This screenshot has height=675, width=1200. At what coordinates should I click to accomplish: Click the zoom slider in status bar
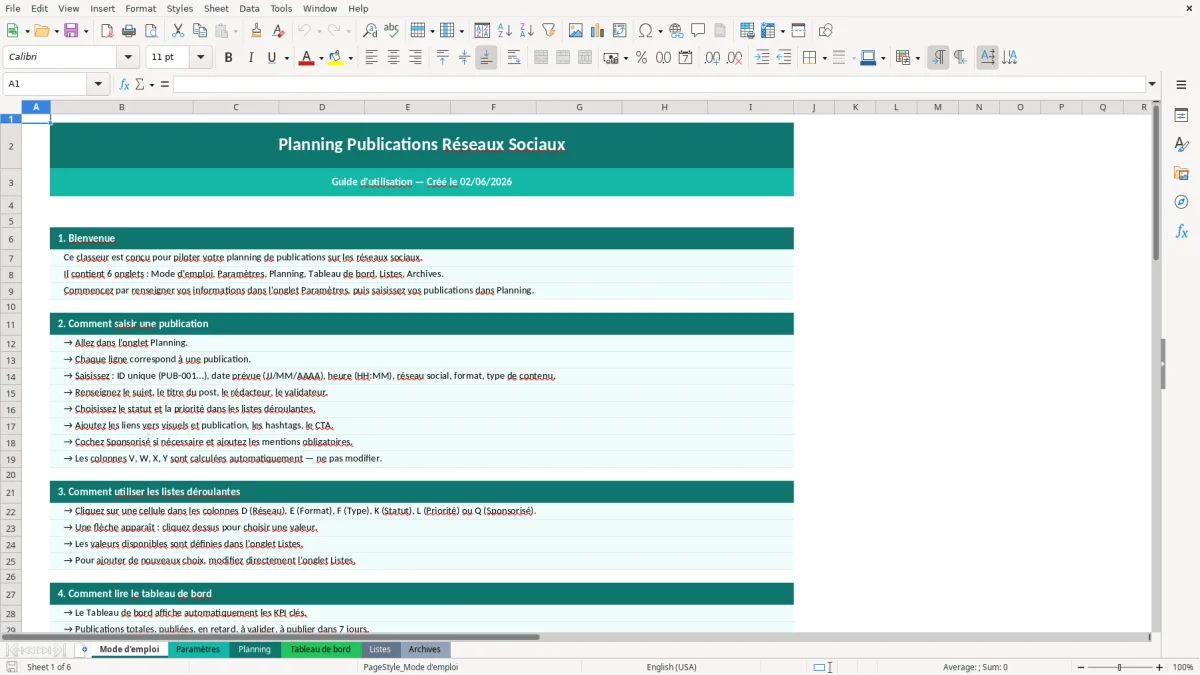click(x=1119, y=667)
